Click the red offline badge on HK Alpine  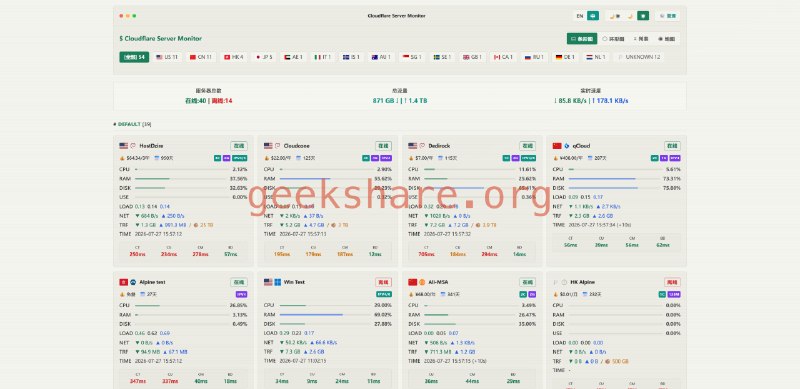672,282
